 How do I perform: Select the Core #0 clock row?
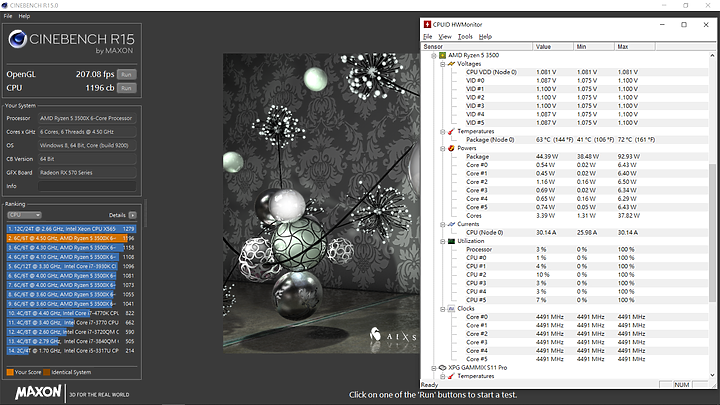click(x=565, y=317)
